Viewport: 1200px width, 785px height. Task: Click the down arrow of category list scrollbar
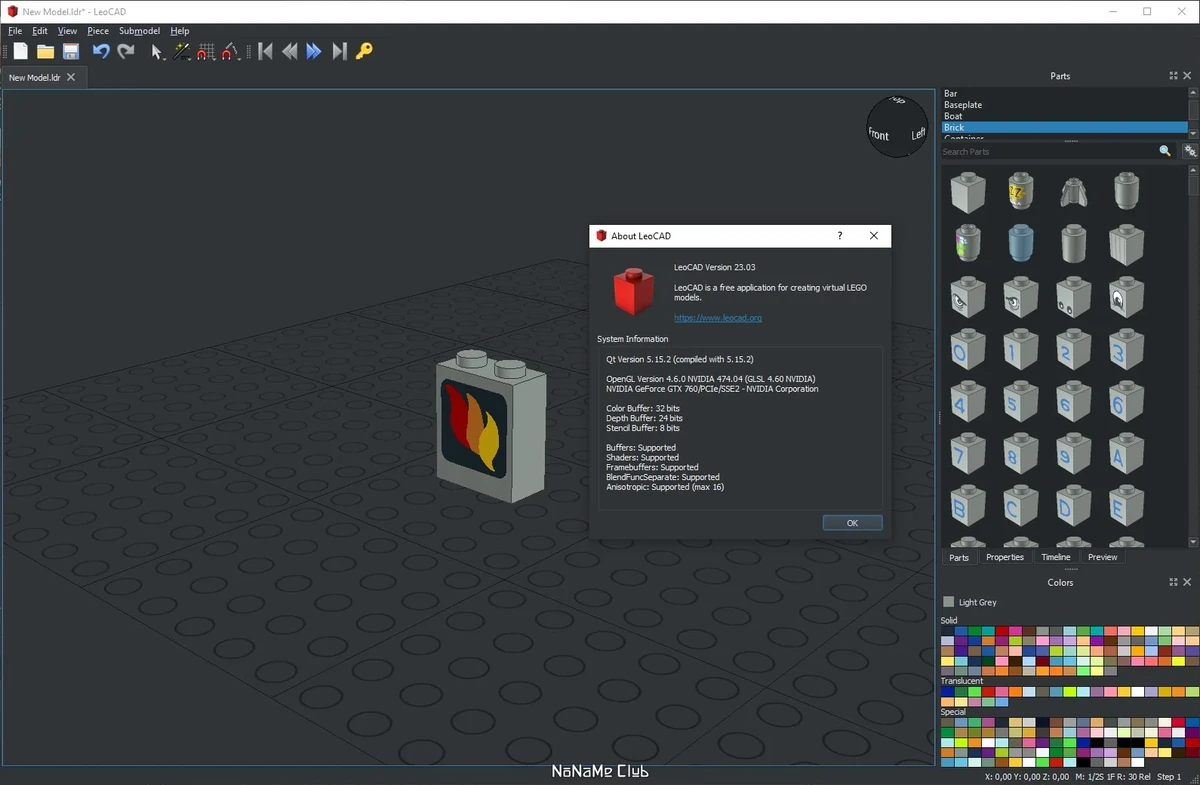coord(1194,133)
